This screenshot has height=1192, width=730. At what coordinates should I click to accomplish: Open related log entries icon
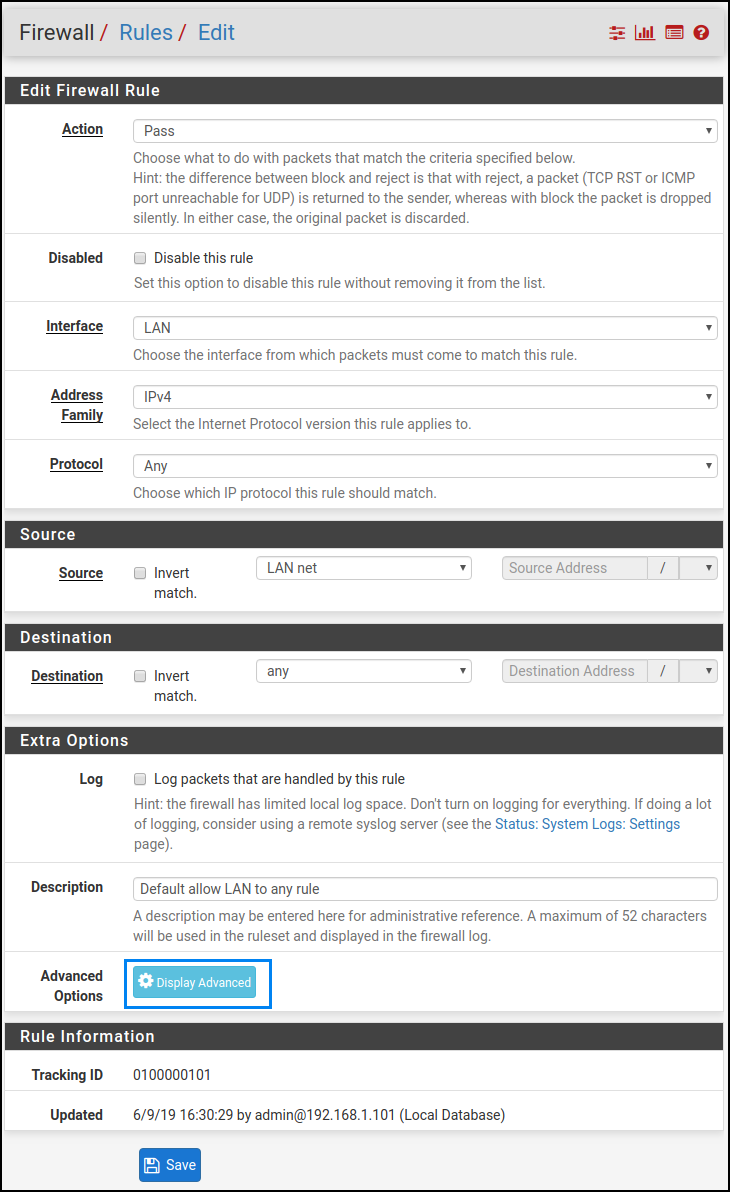click(674, 33)
